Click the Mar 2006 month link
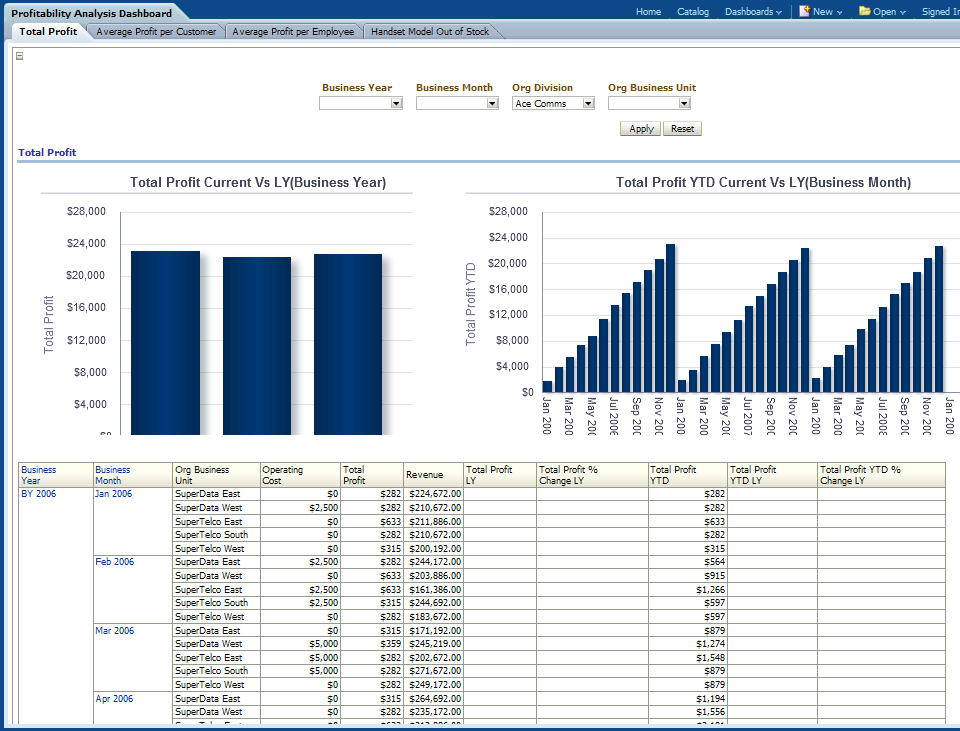960x731 pixels. coord(114,631)
